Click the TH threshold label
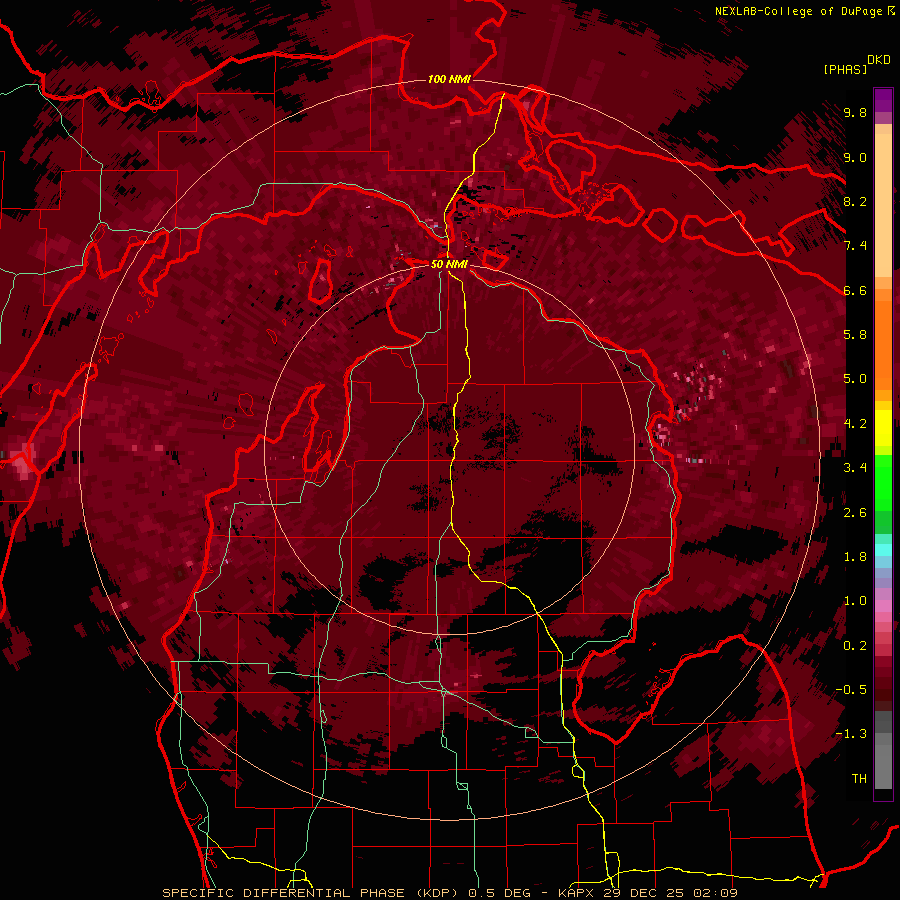 tap(859, 779)
